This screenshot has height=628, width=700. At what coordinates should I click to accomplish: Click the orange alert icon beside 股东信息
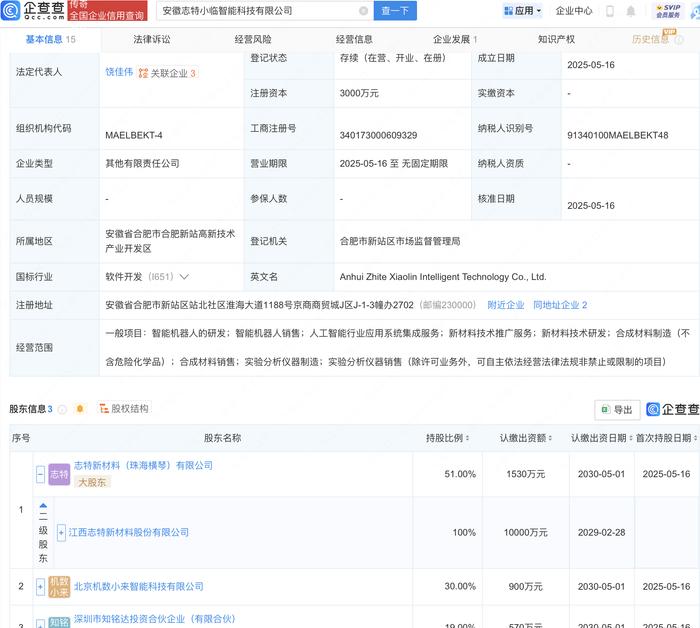pos(80,408)
